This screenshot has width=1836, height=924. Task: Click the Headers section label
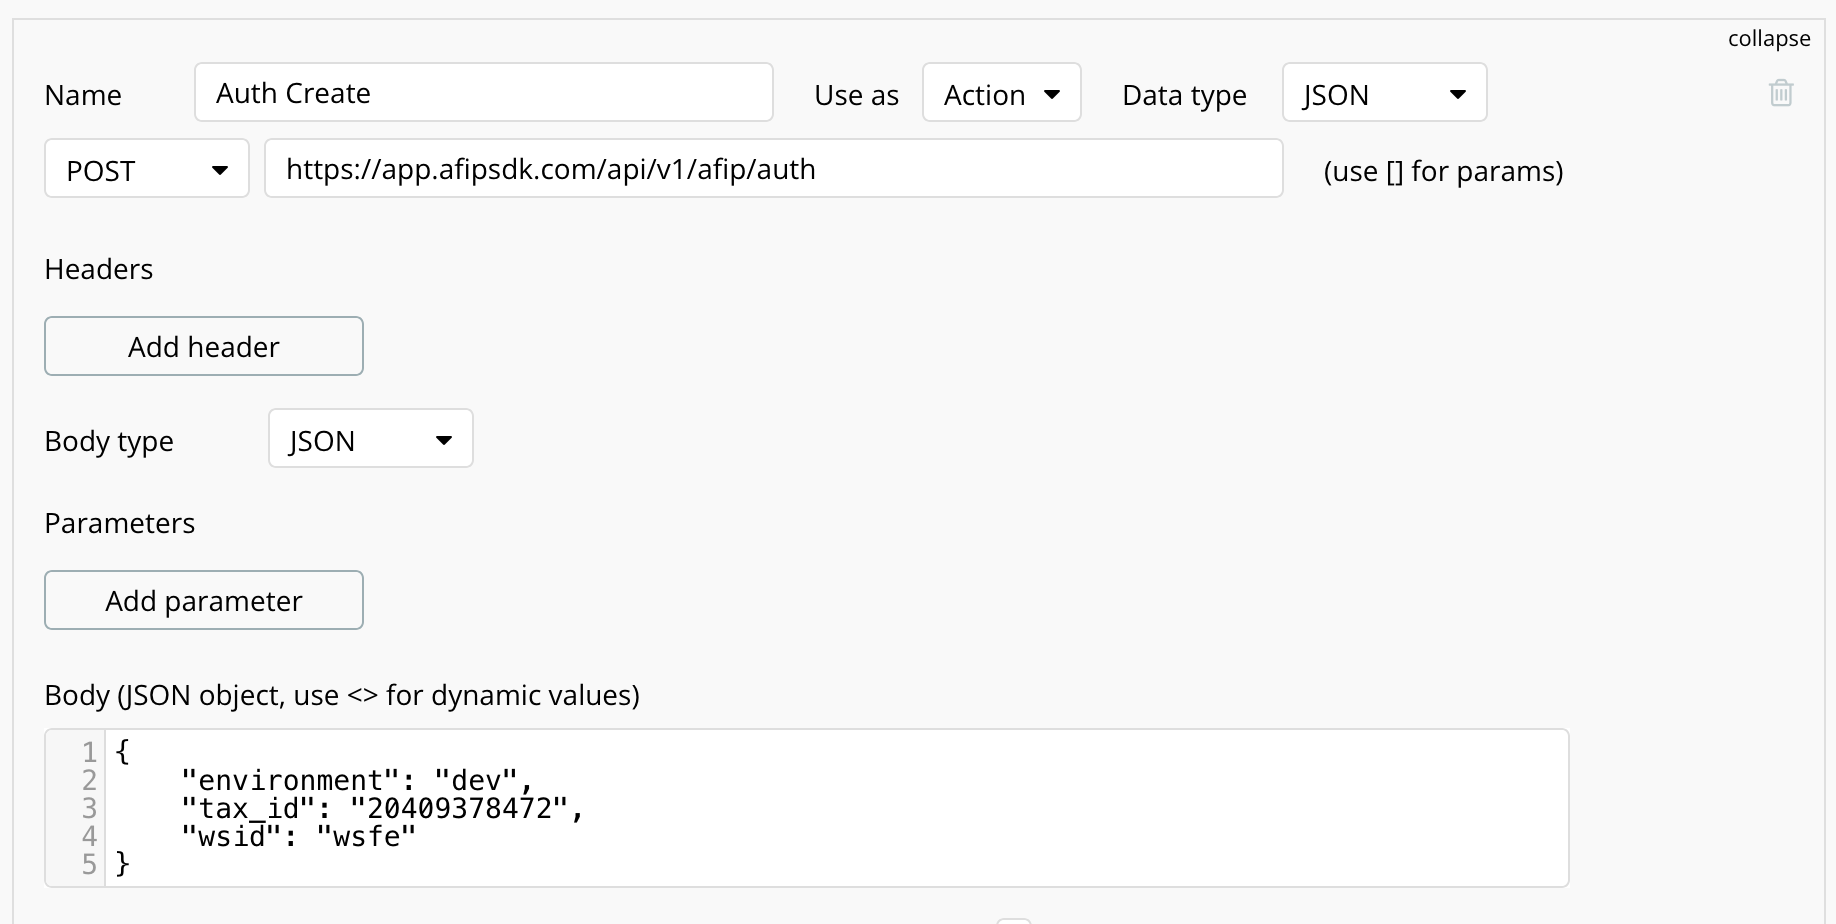coord(99,270)
